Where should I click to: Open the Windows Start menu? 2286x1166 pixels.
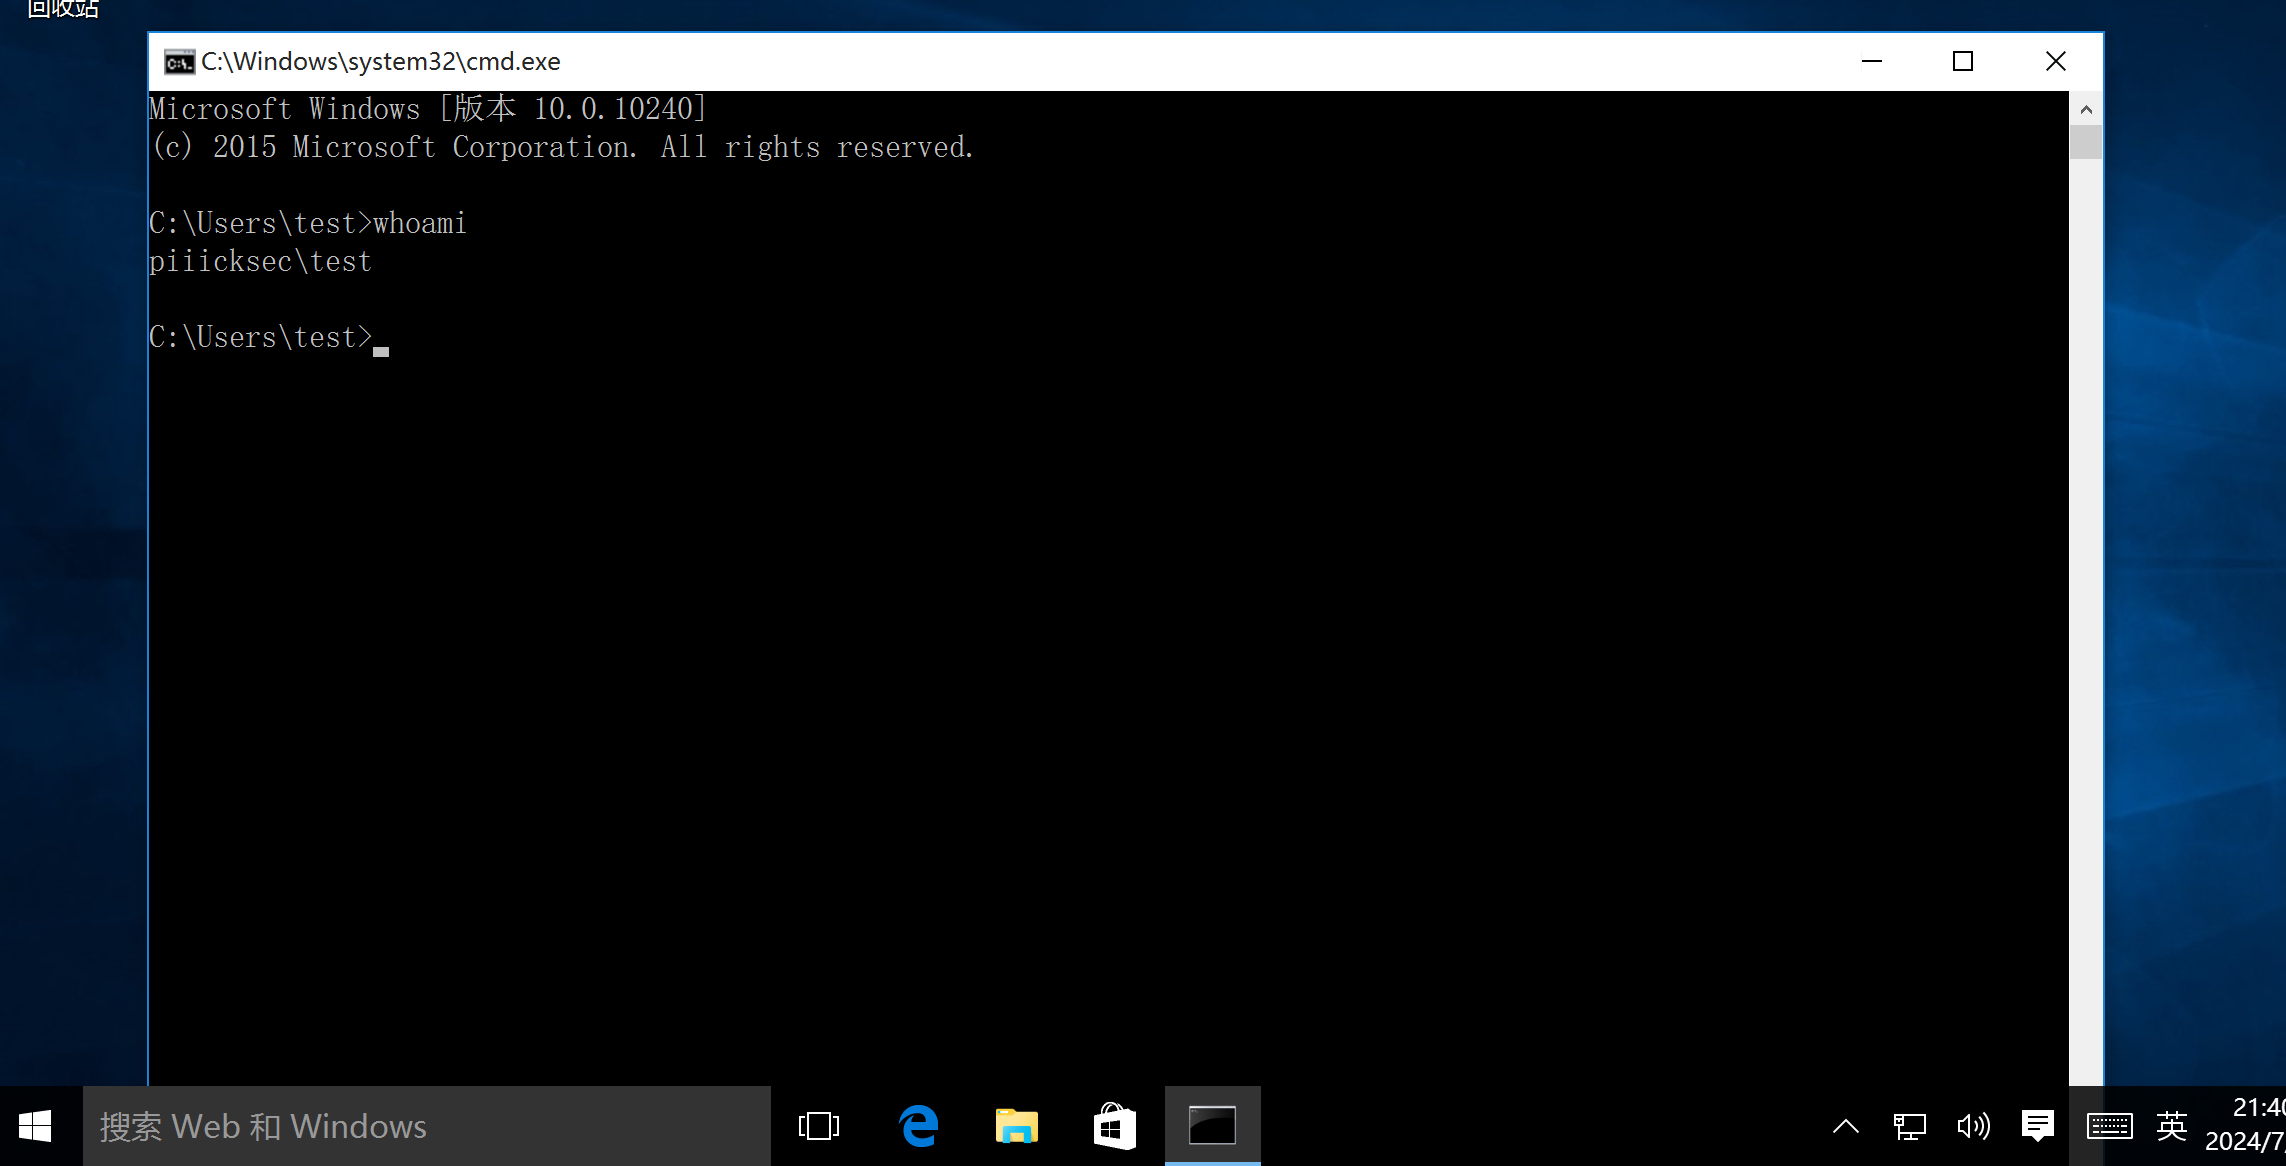[x=36, y=1126]
